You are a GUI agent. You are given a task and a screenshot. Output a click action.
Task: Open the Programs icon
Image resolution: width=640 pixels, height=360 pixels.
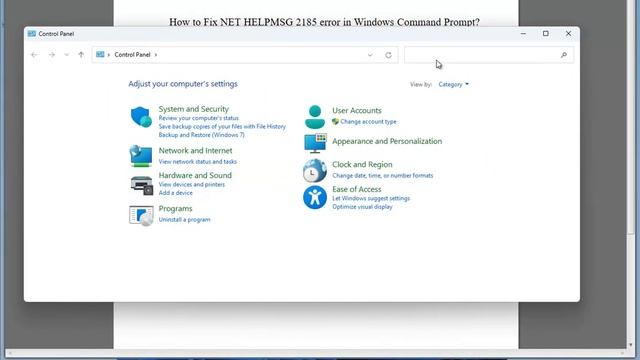coord(141,216)
